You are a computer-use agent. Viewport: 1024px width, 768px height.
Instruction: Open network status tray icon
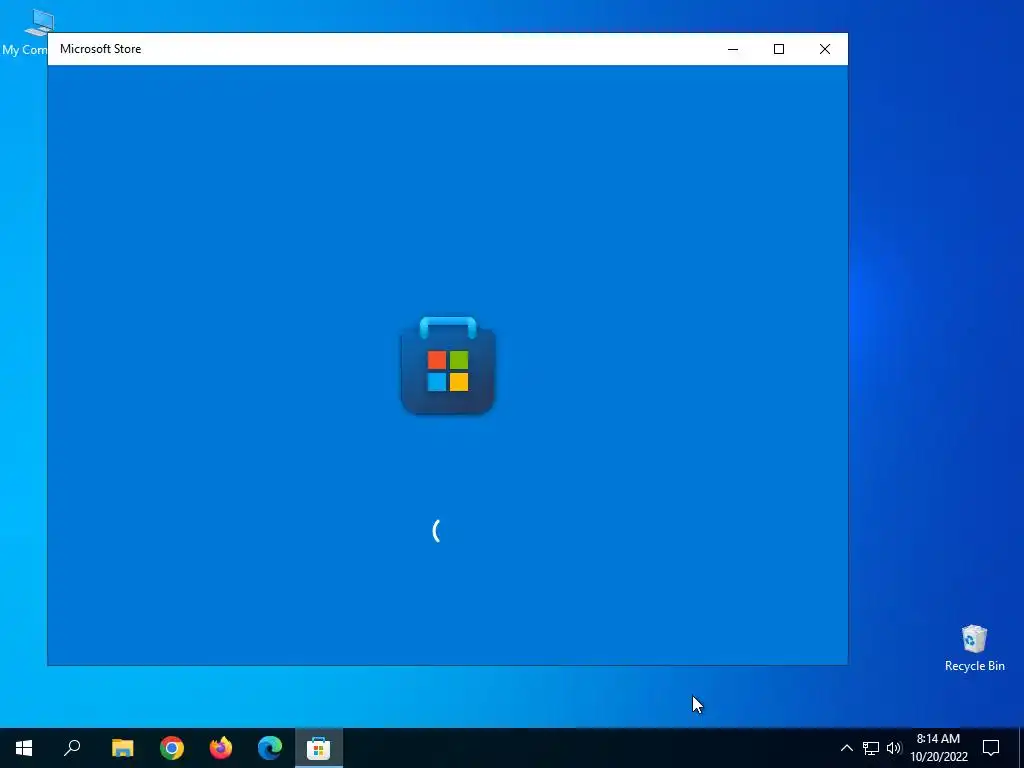[871, 748]
